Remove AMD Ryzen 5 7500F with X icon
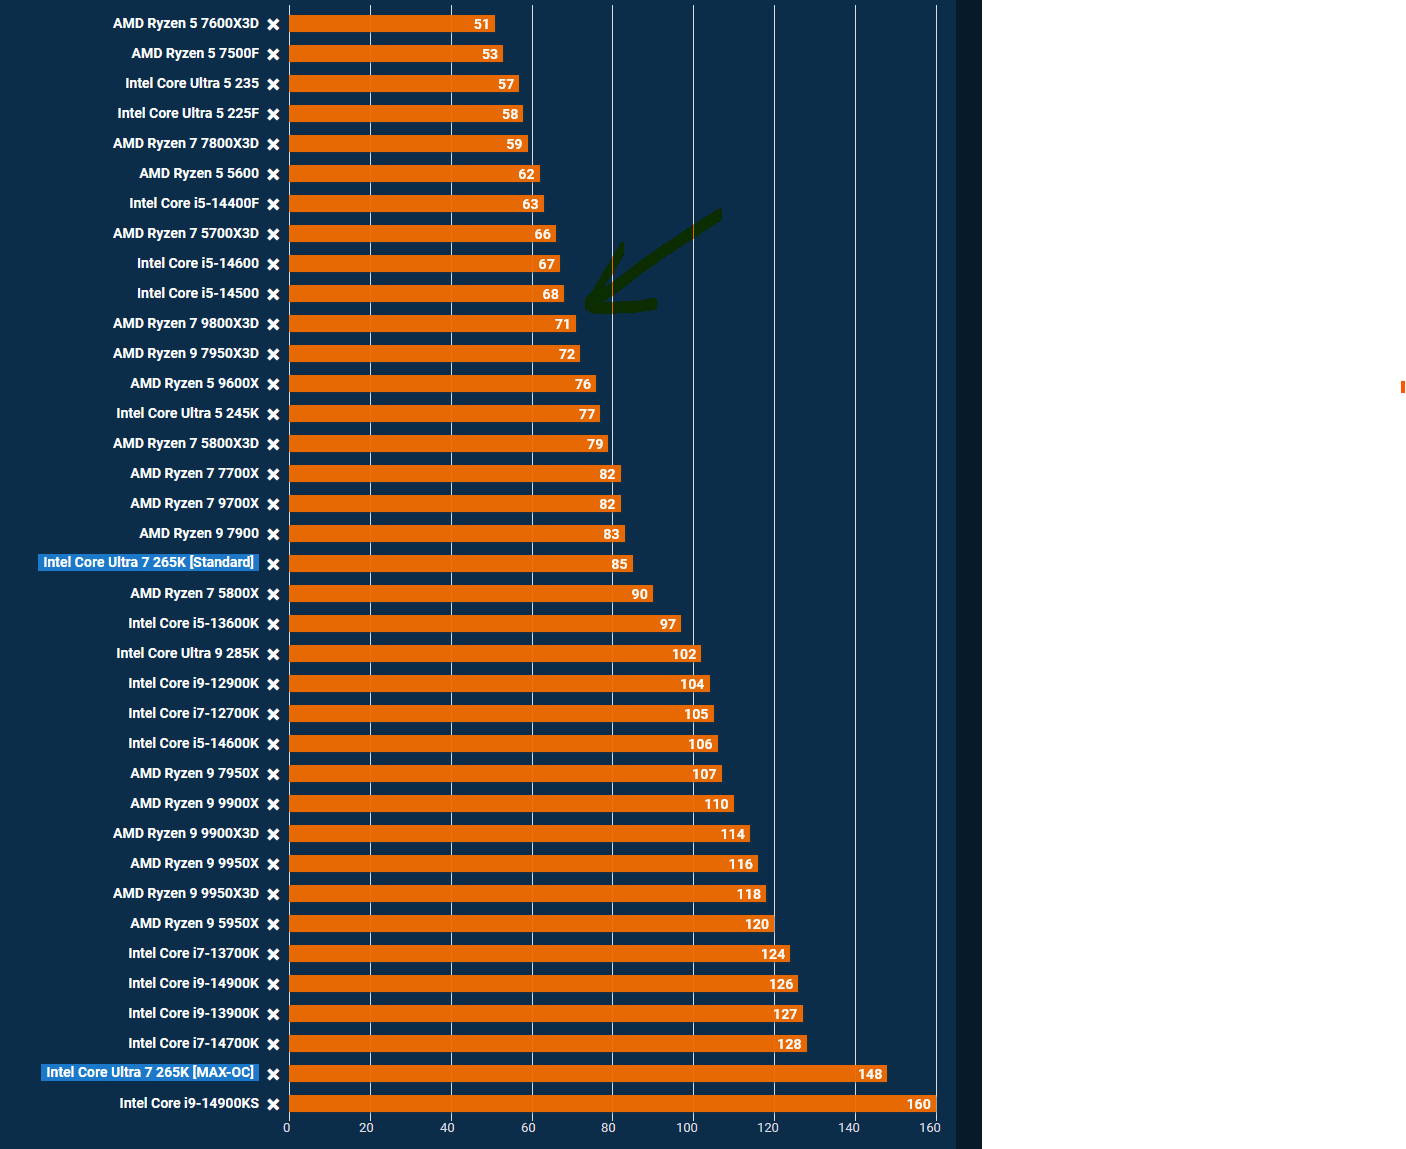Image resolution: width=1406 pixels, height=1149 pixels. pos(273,54)
